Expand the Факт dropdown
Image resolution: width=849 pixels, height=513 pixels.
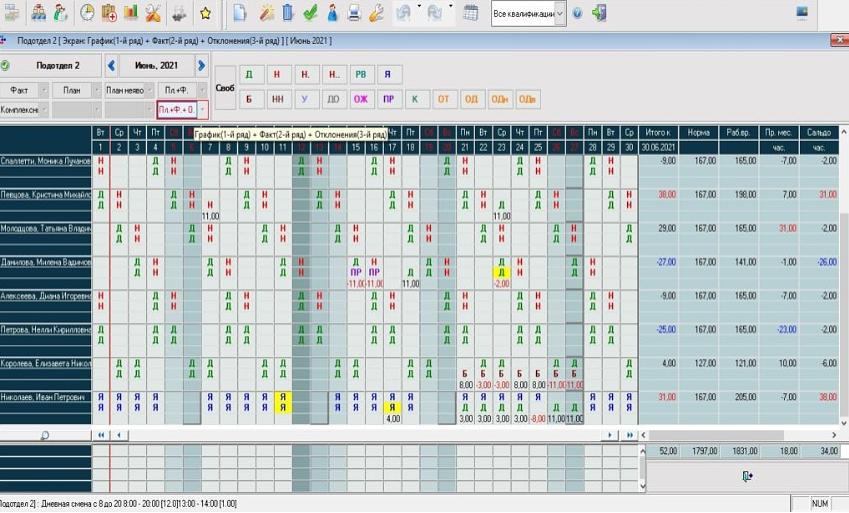pos(44,90)
